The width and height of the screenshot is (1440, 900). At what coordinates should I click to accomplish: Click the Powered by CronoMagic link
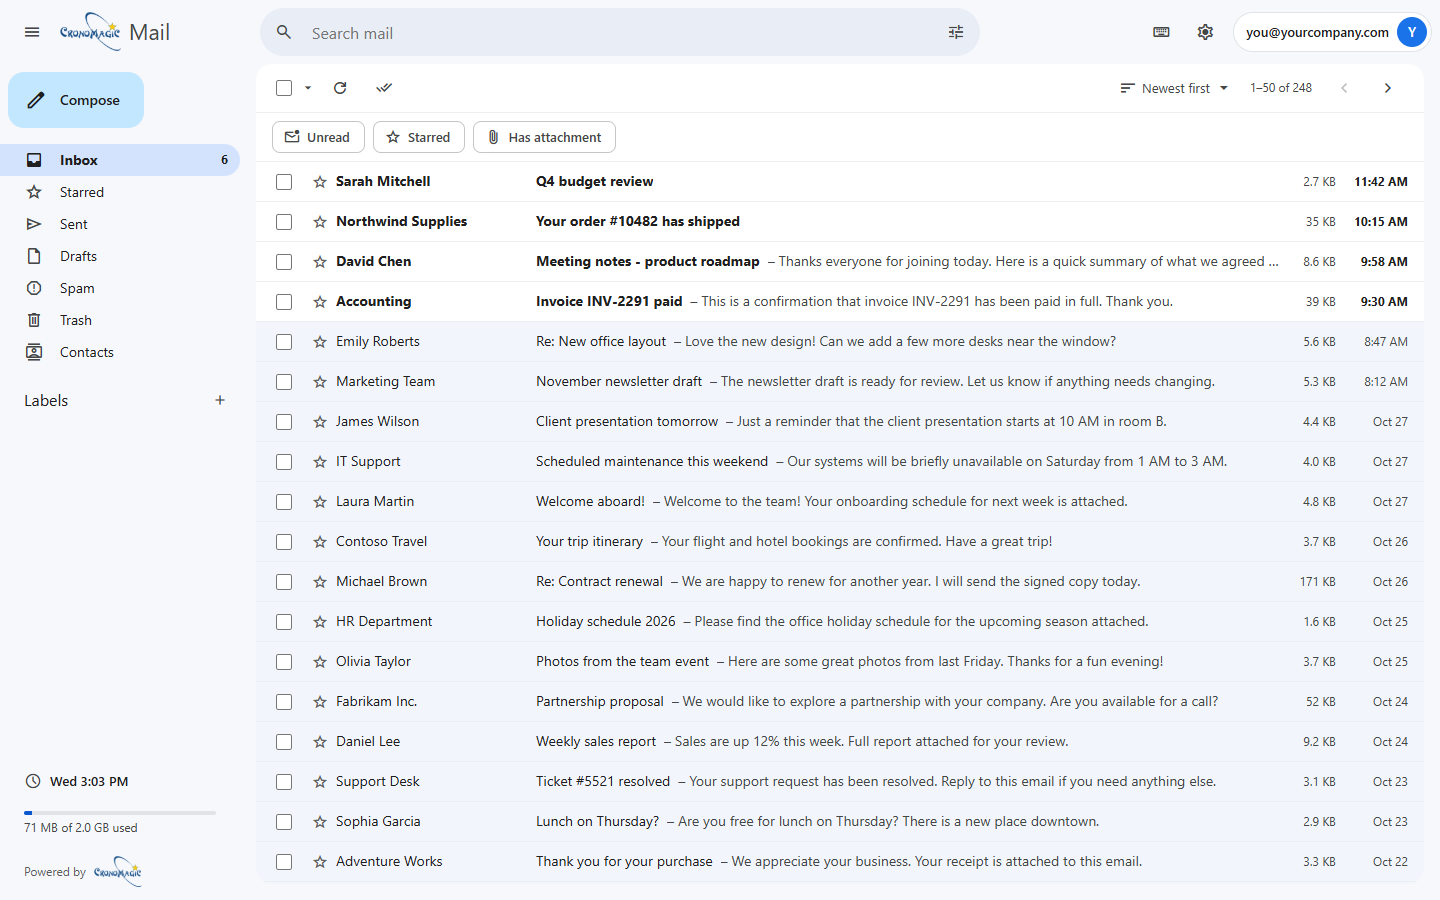[x=83, y=872]
